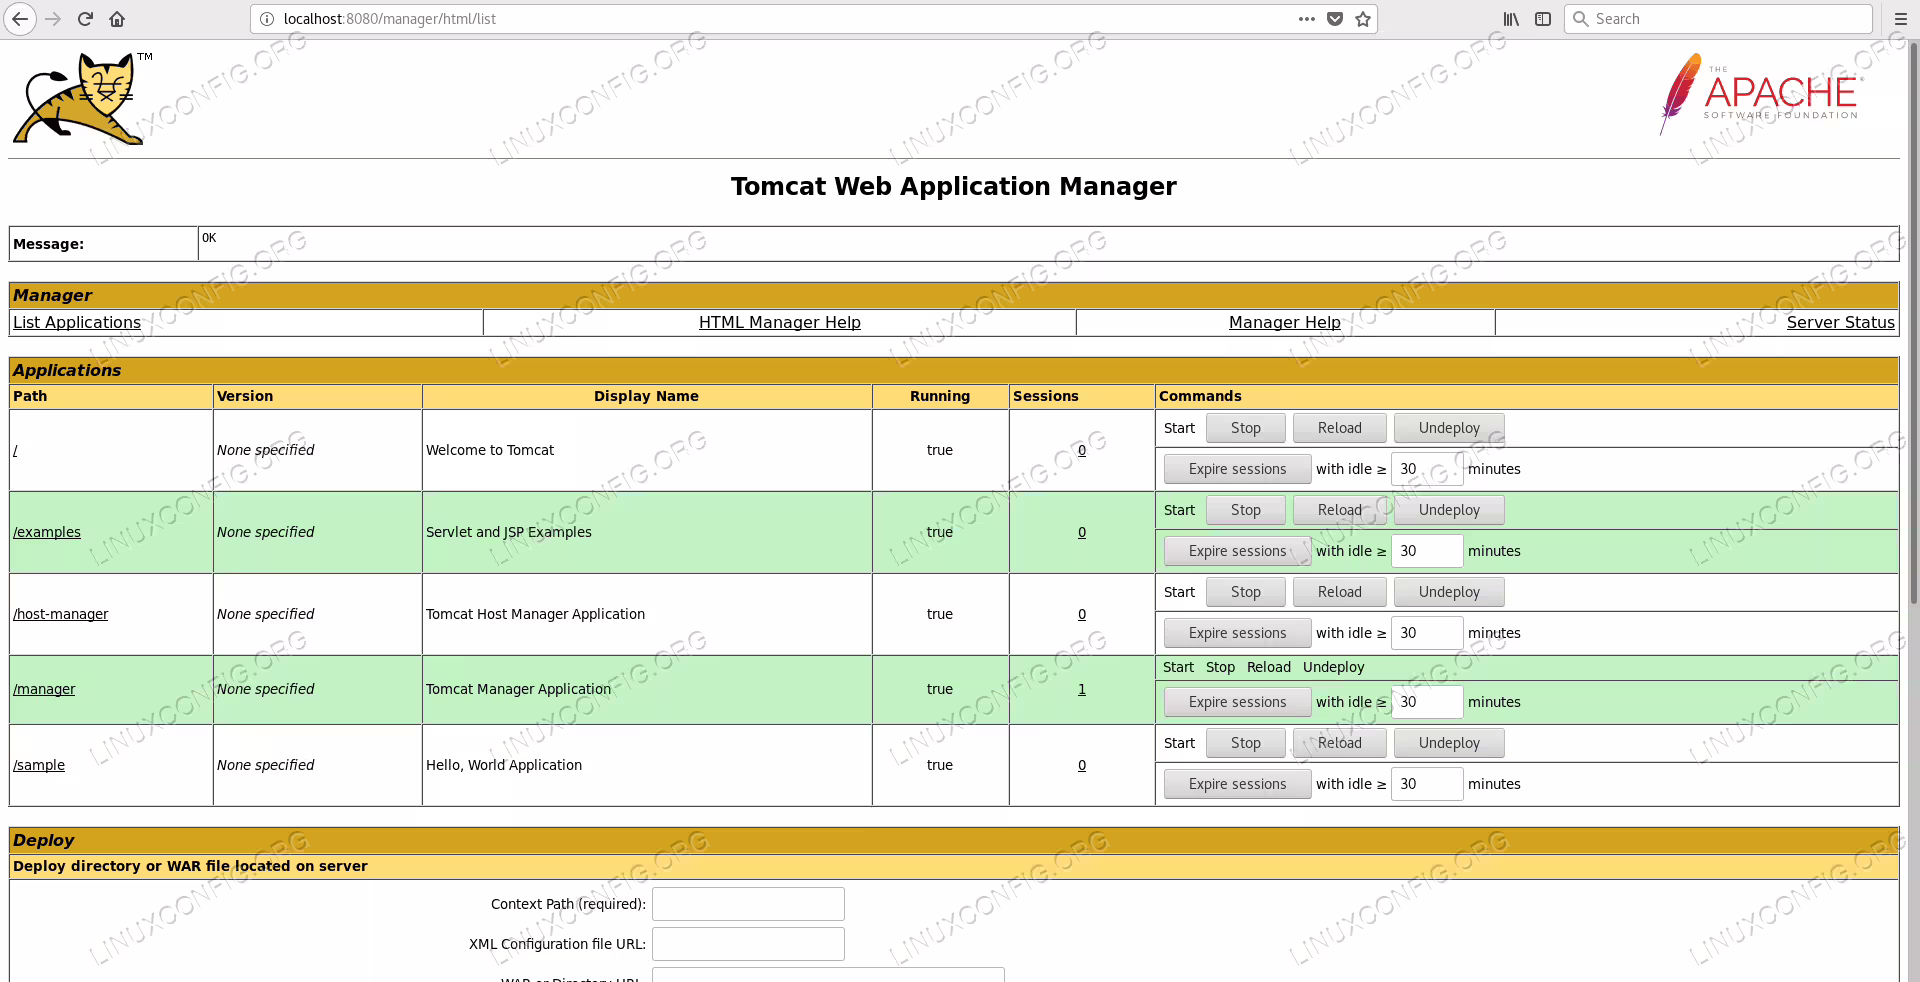Open session count link for /sample

tap(1082, 765)
